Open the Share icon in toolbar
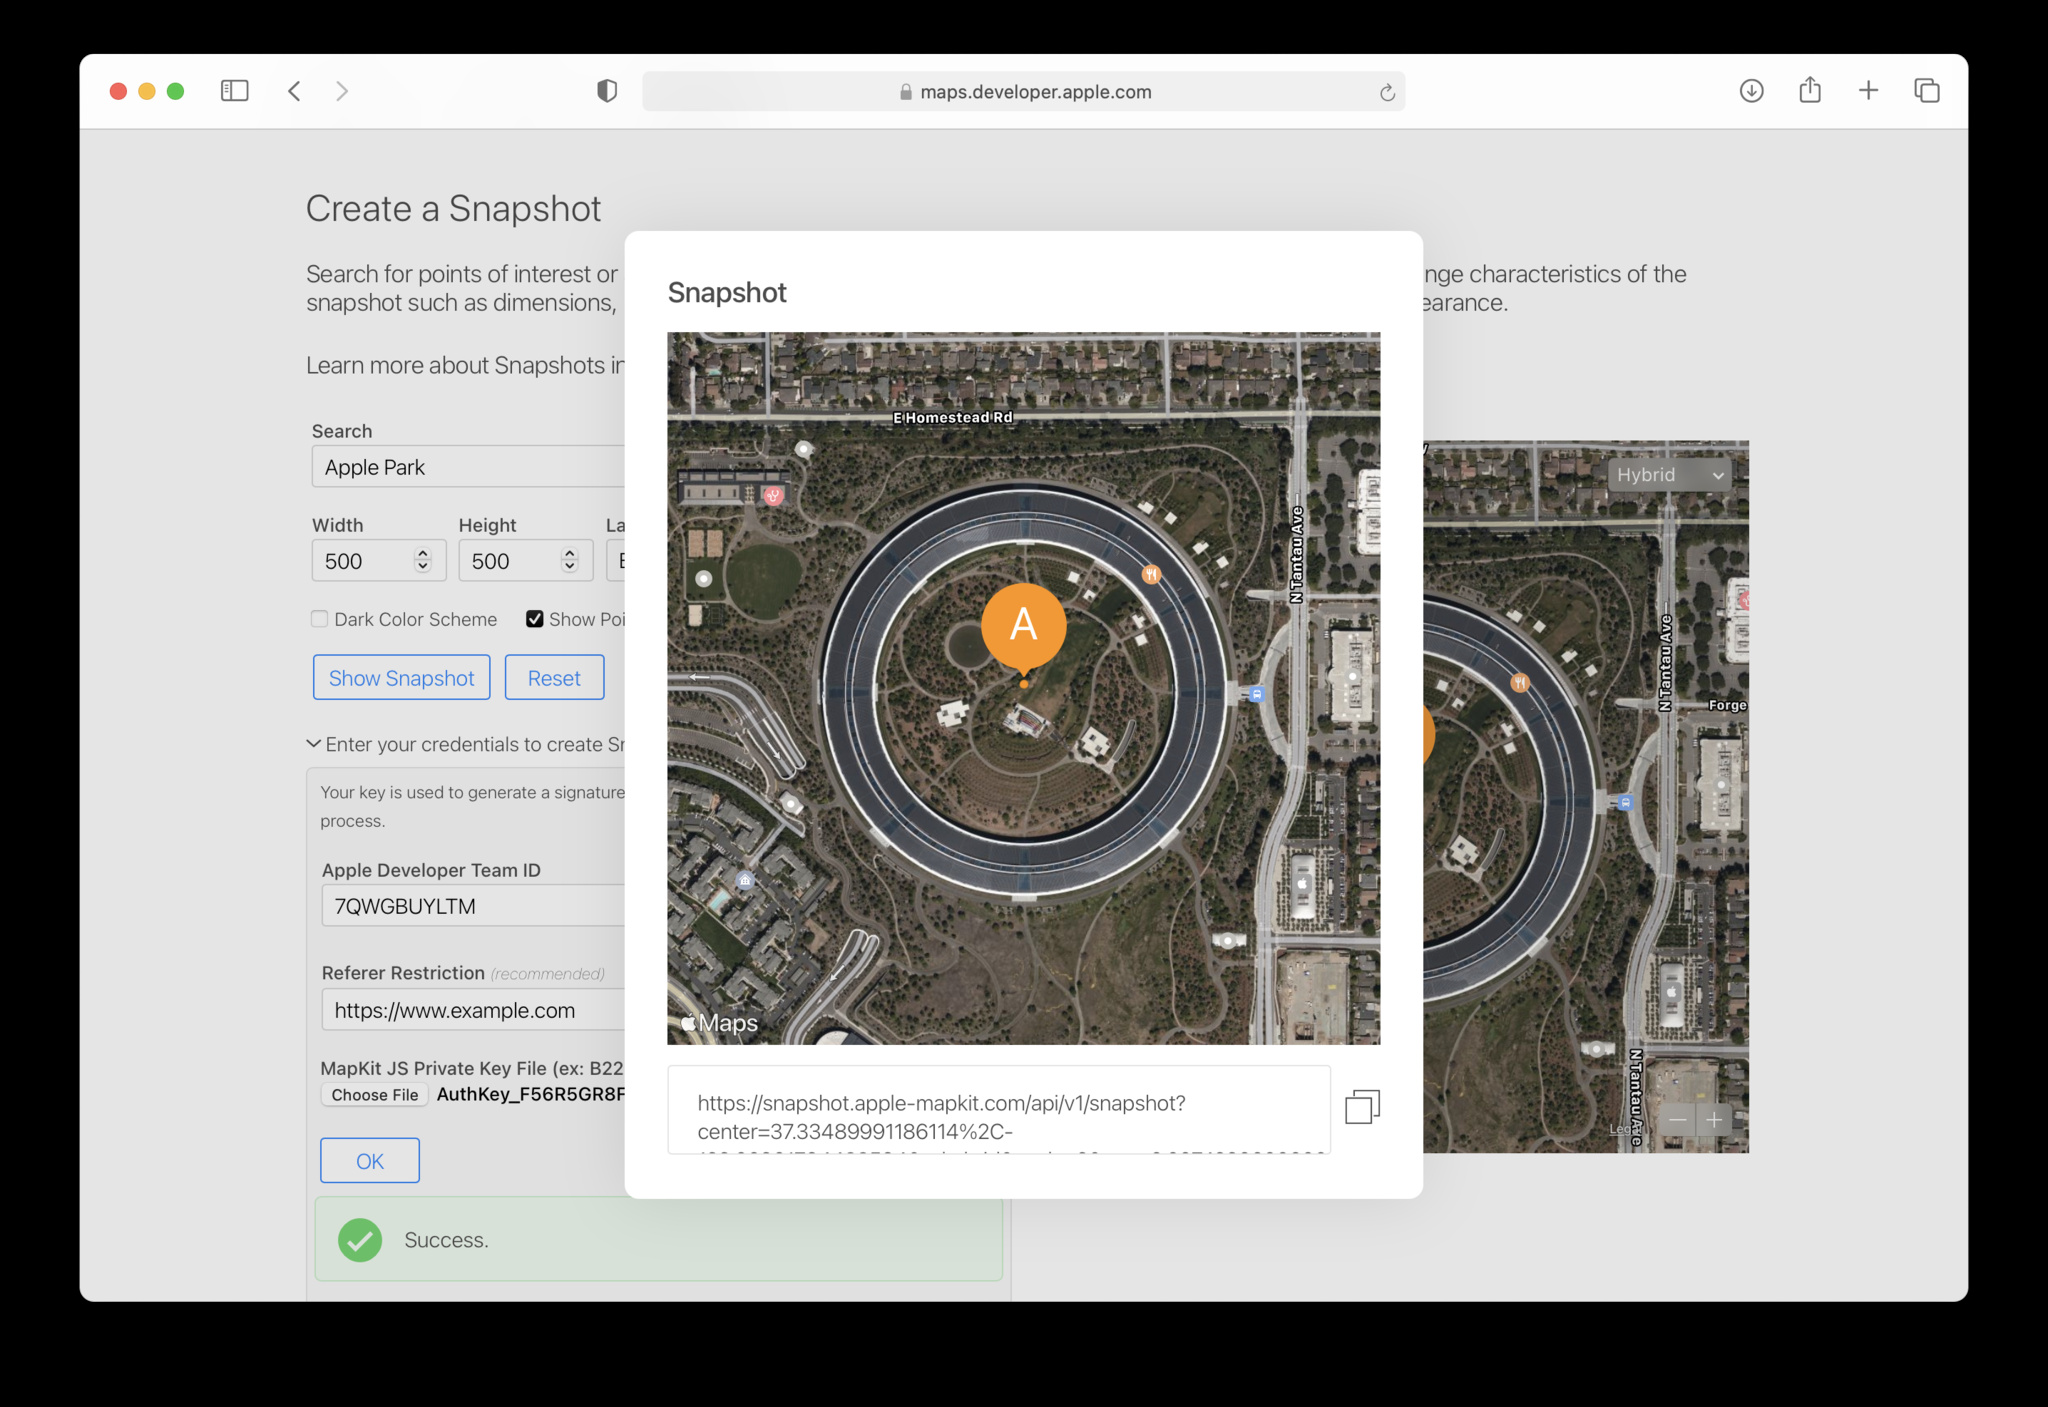The image size is (2048, 1407). click(1810, 90)
